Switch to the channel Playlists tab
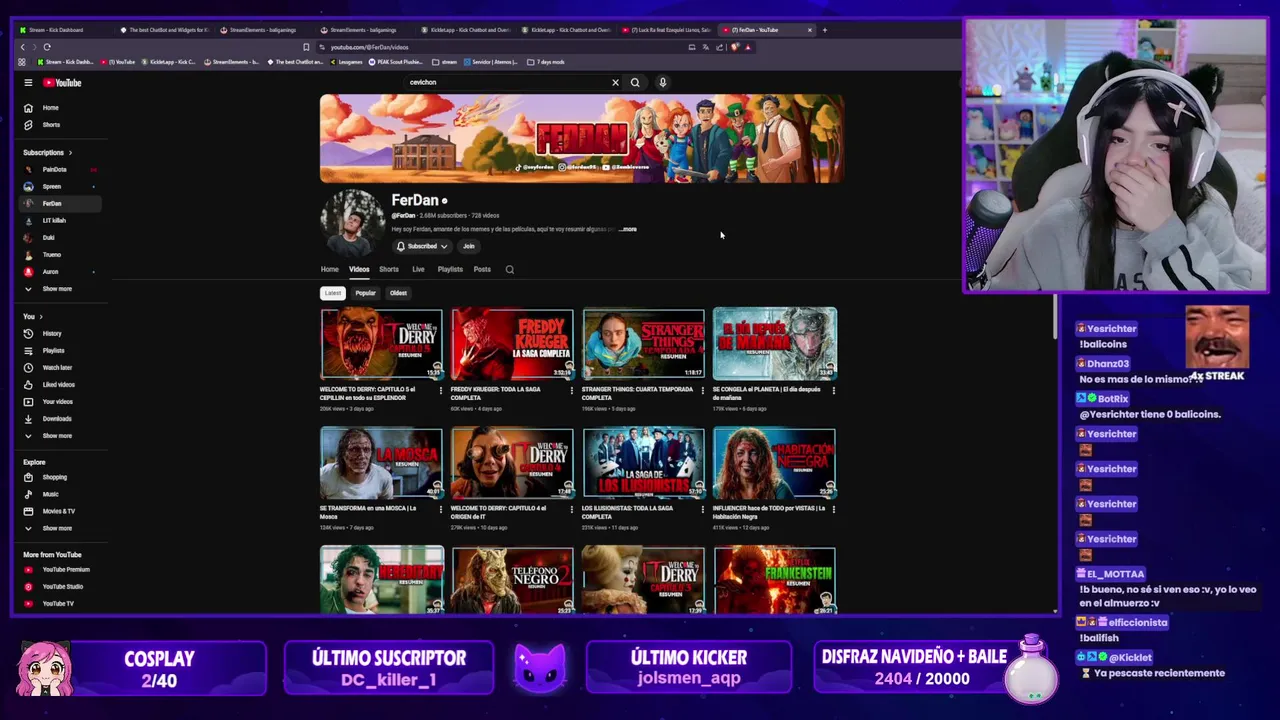The image size is (1280, 720). click(450, 269)
